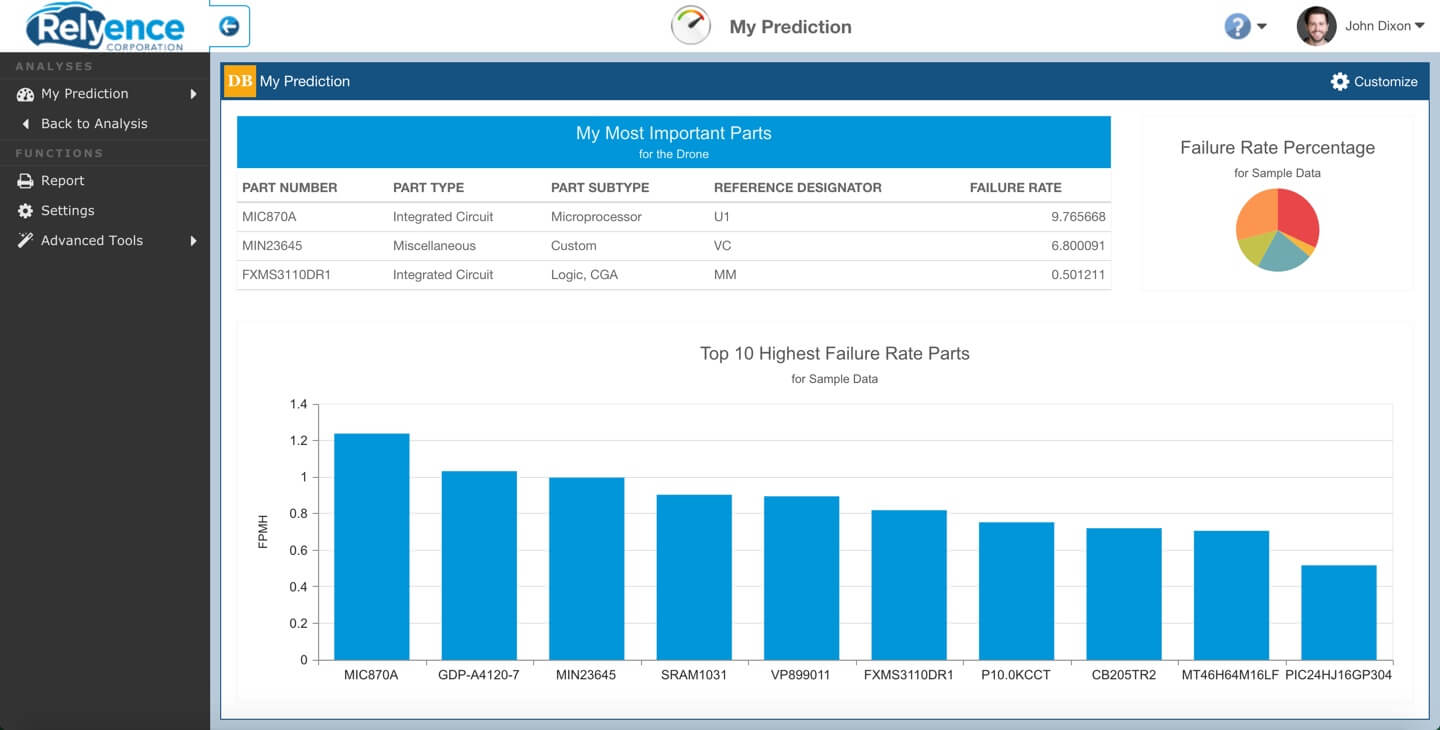Open help via the question mark icon
The image size is (1440, 730).
point(1237,25)
